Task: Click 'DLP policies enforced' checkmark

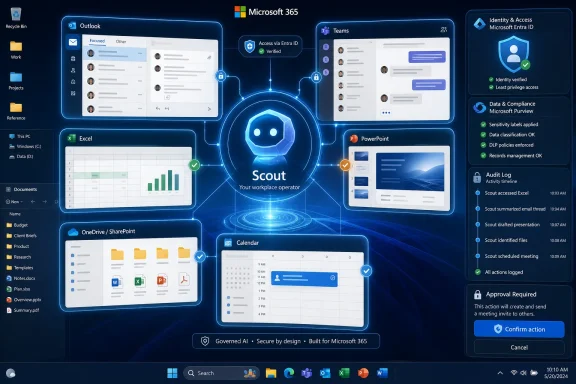Action: [483, 145]
